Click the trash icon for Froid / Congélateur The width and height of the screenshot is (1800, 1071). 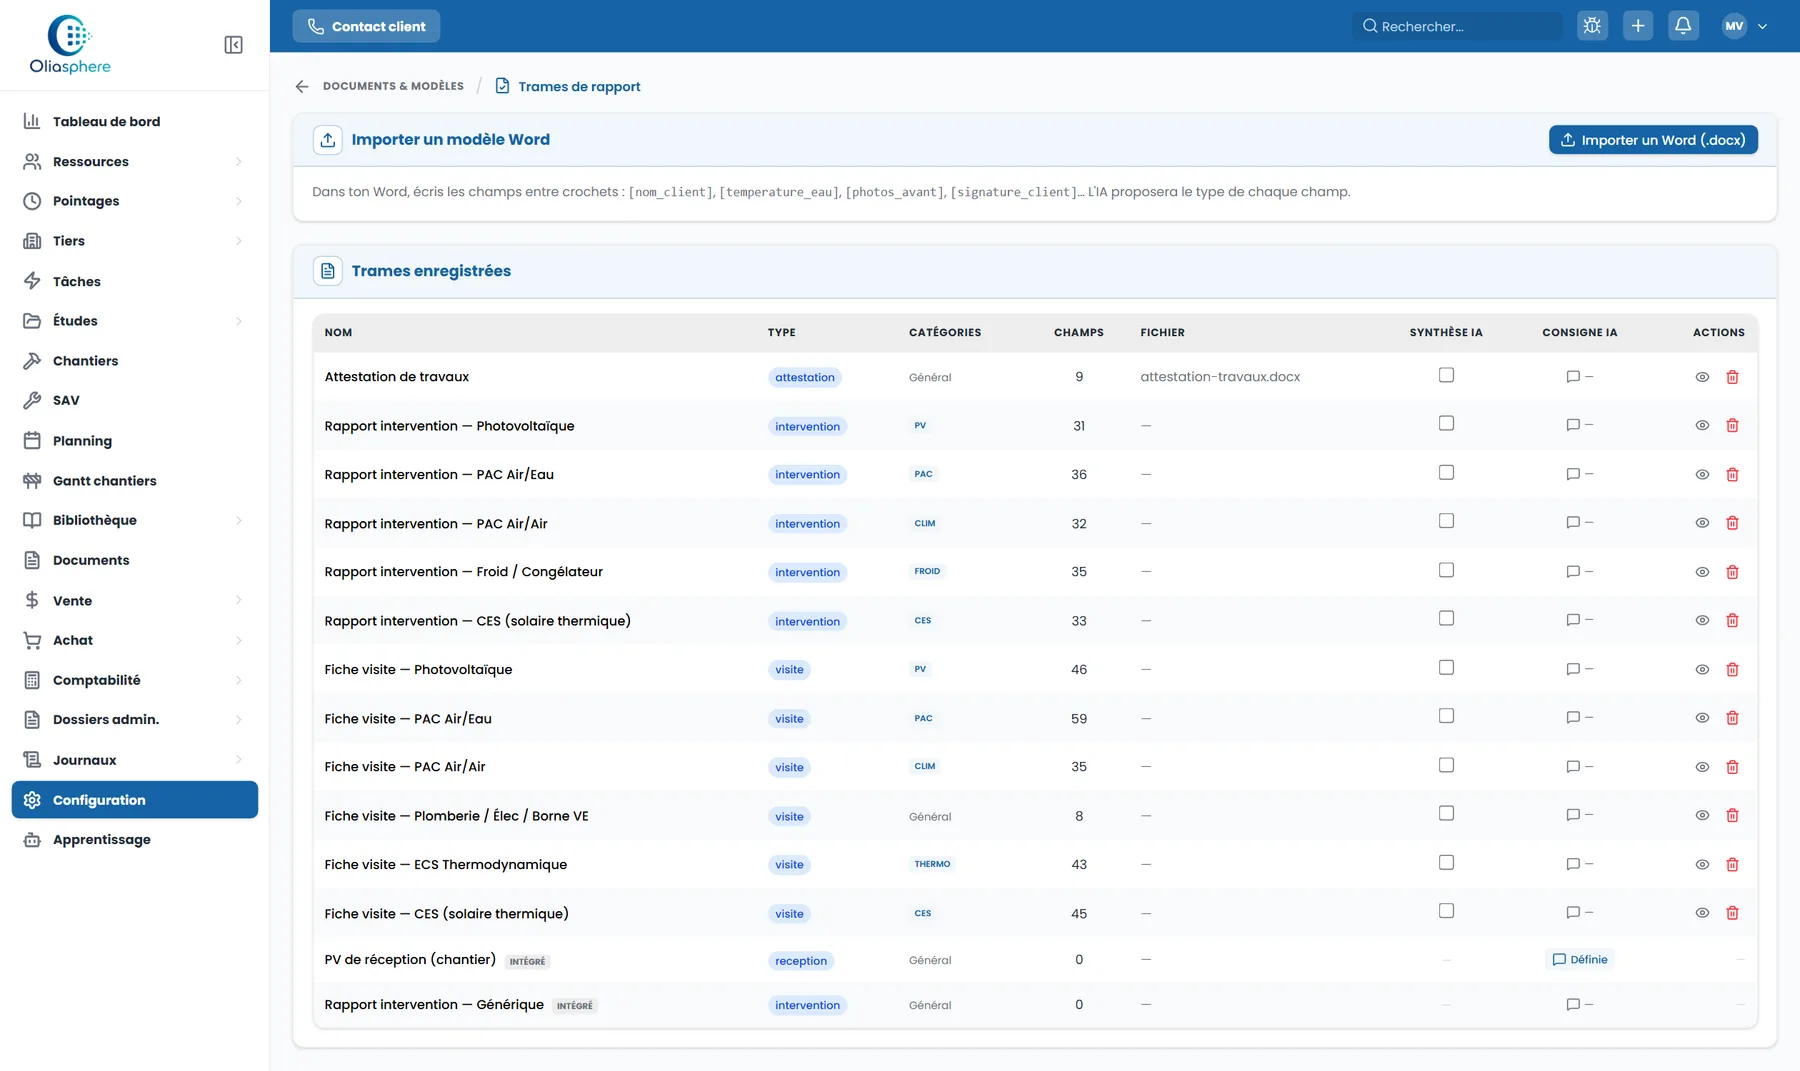click(1732, 572)
